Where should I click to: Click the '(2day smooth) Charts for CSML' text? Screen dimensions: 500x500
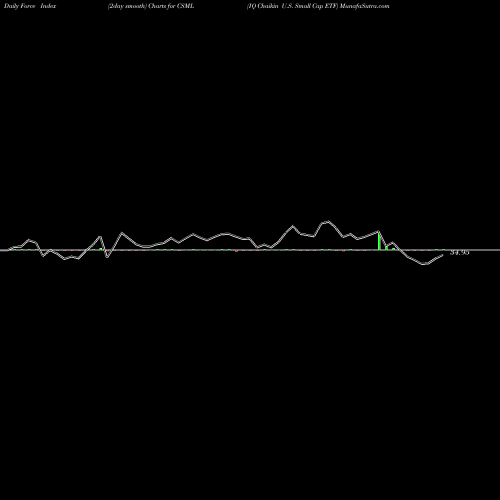click(151, 6)
